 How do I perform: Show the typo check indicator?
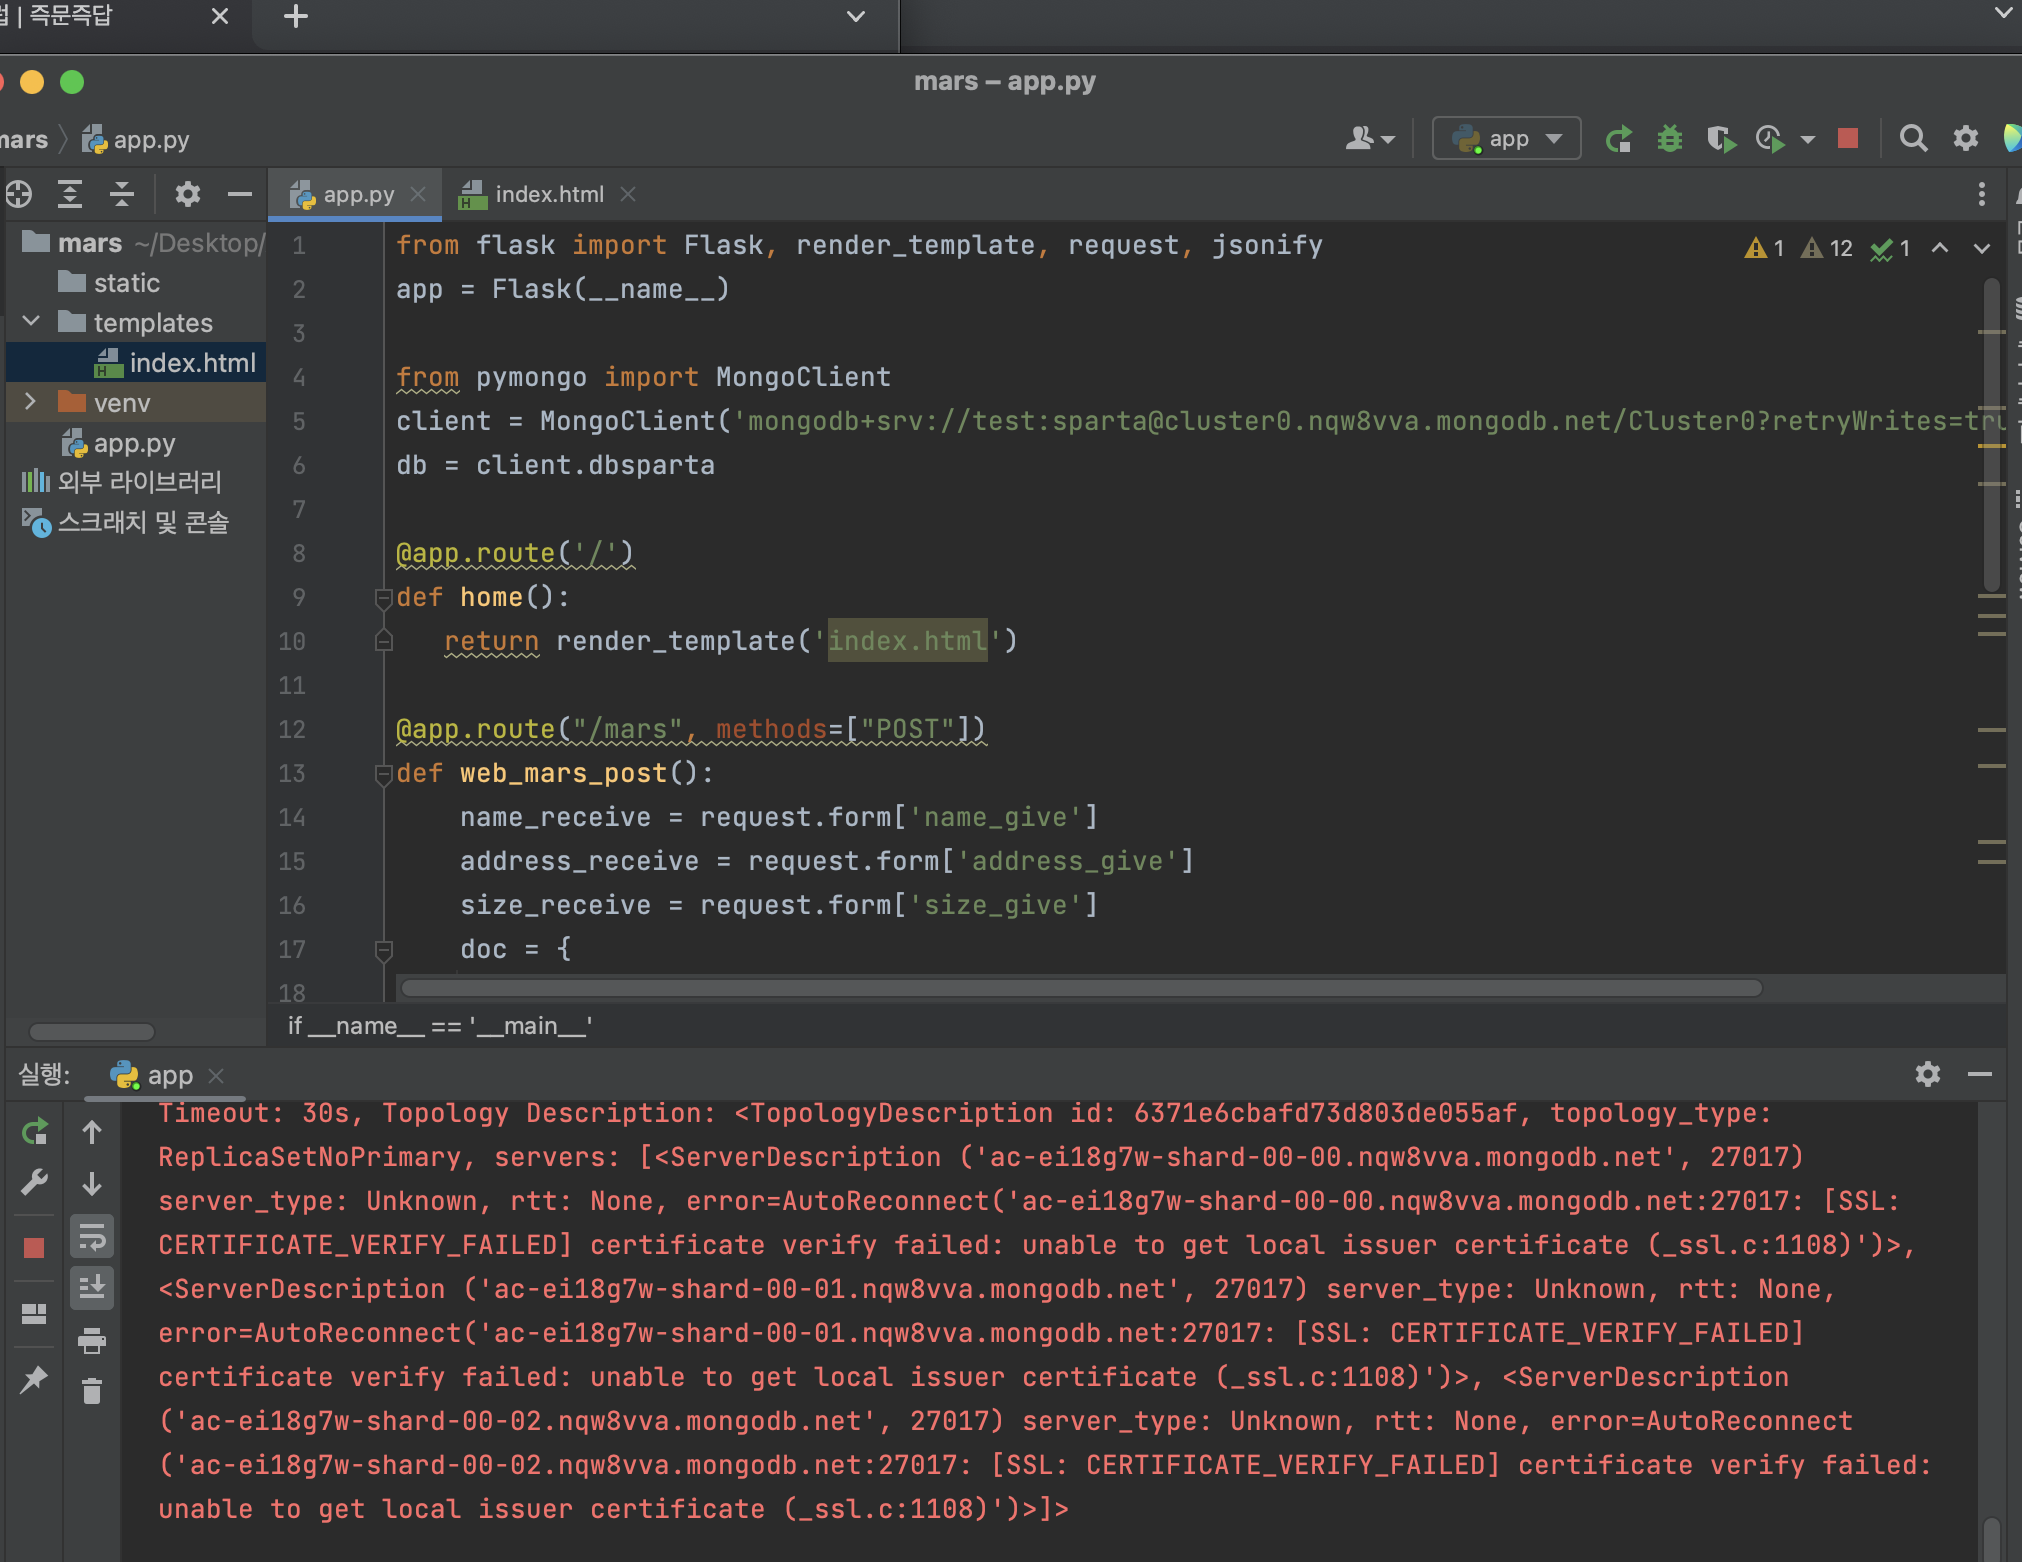[1891, 248]
